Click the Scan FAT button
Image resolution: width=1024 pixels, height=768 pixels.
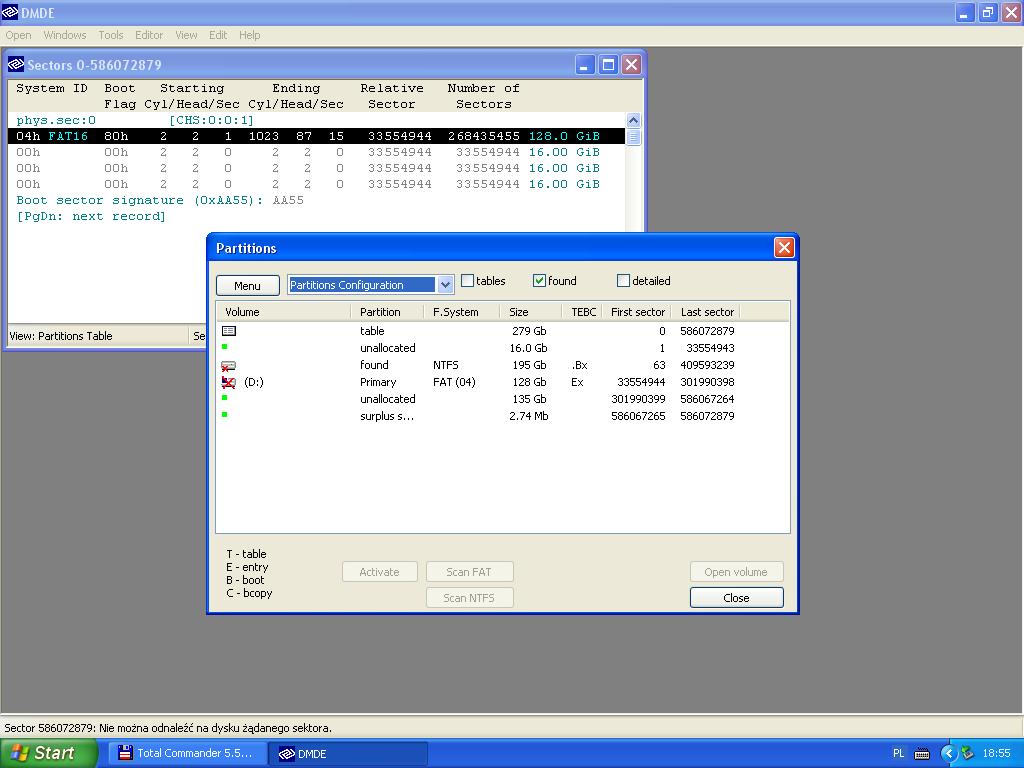(x=469, y=572)
